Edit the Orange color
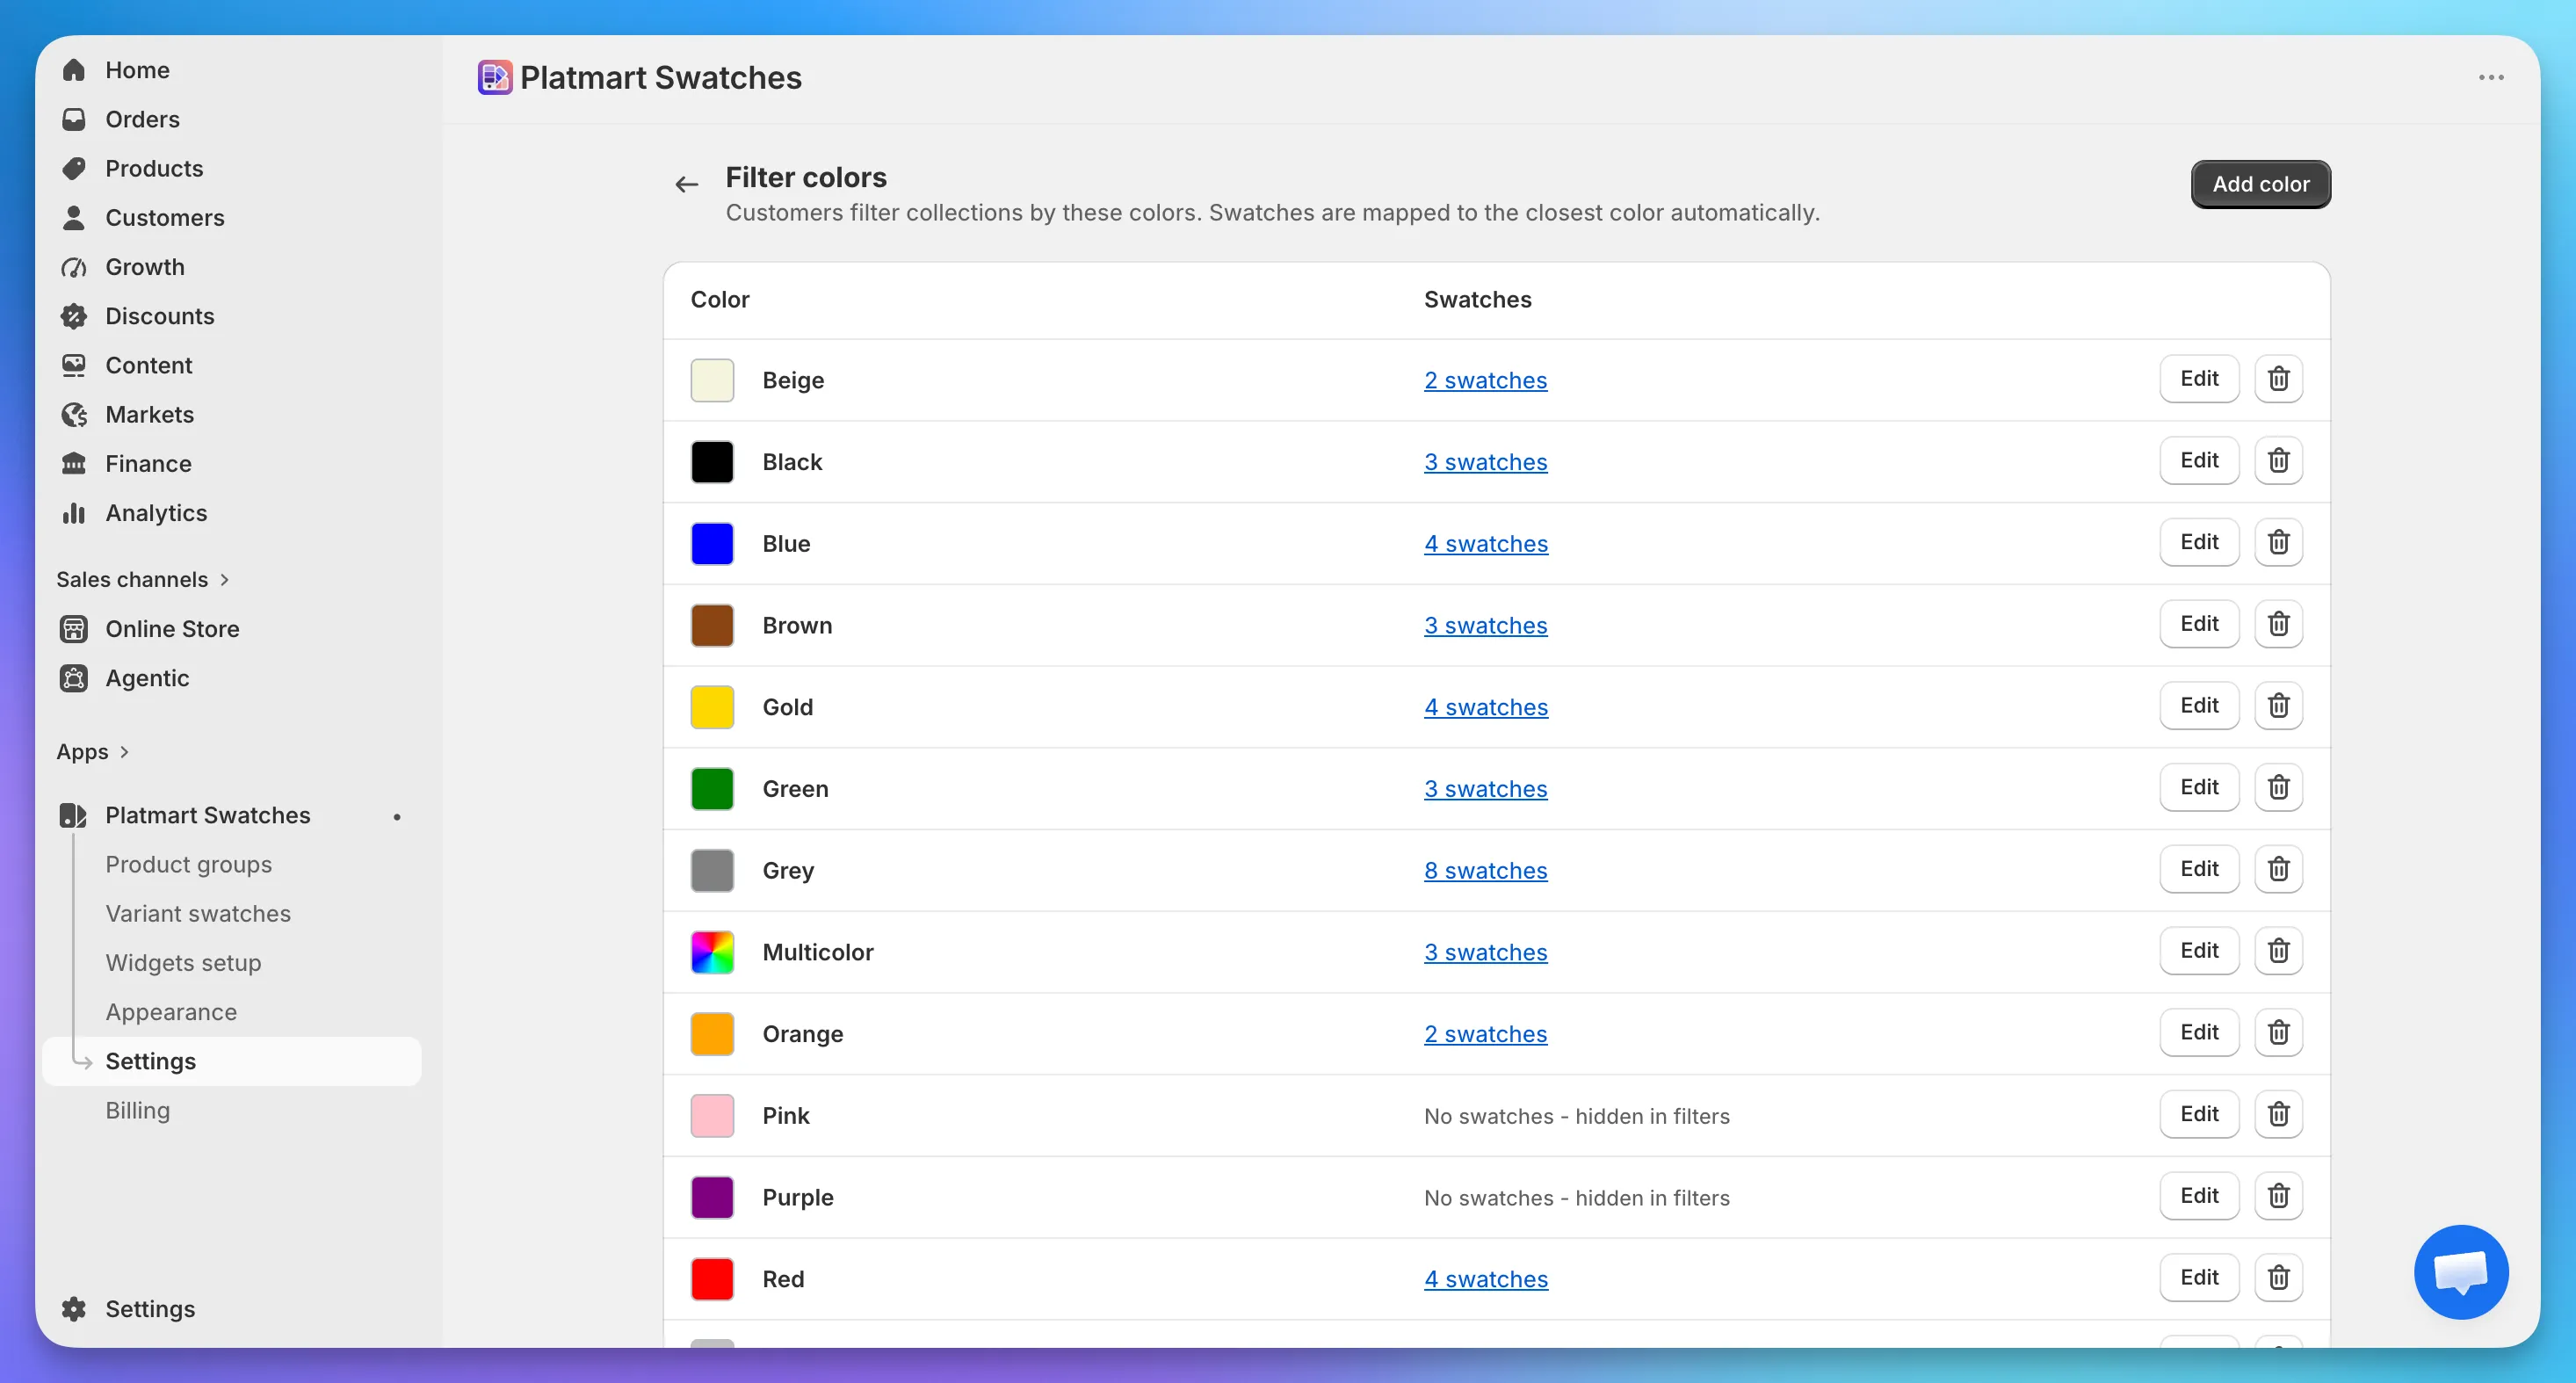The width and height of the screenshot is (2576, 1383). click(x=2199, y=1032)
